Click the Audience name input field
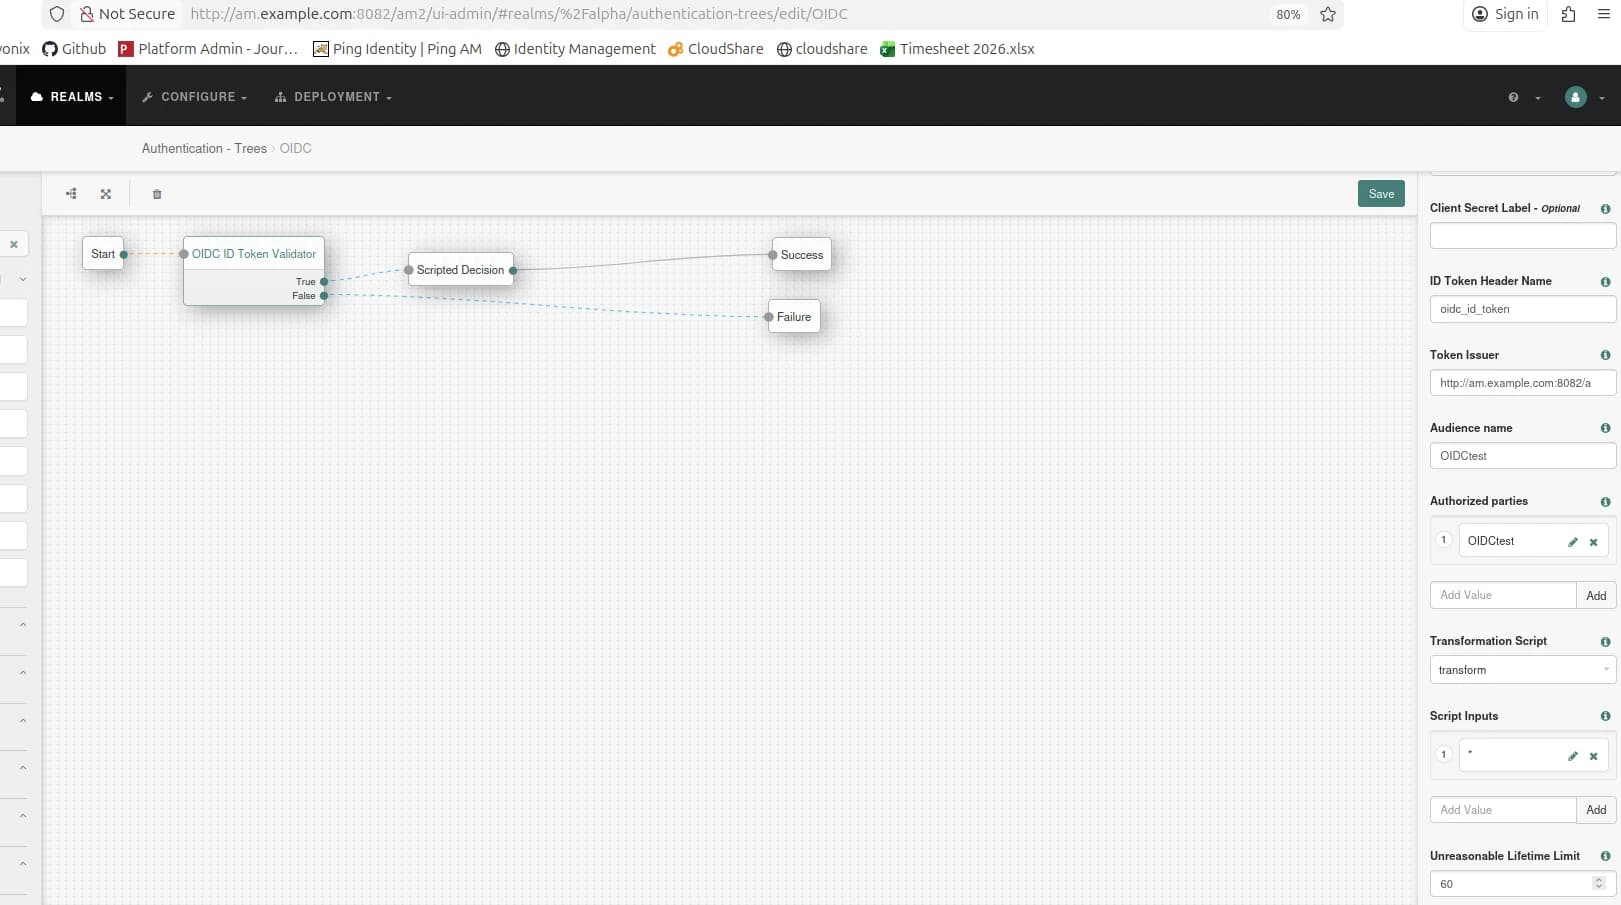The height and width of the screenshot is (905, 1621). [x=1522, y=456]
